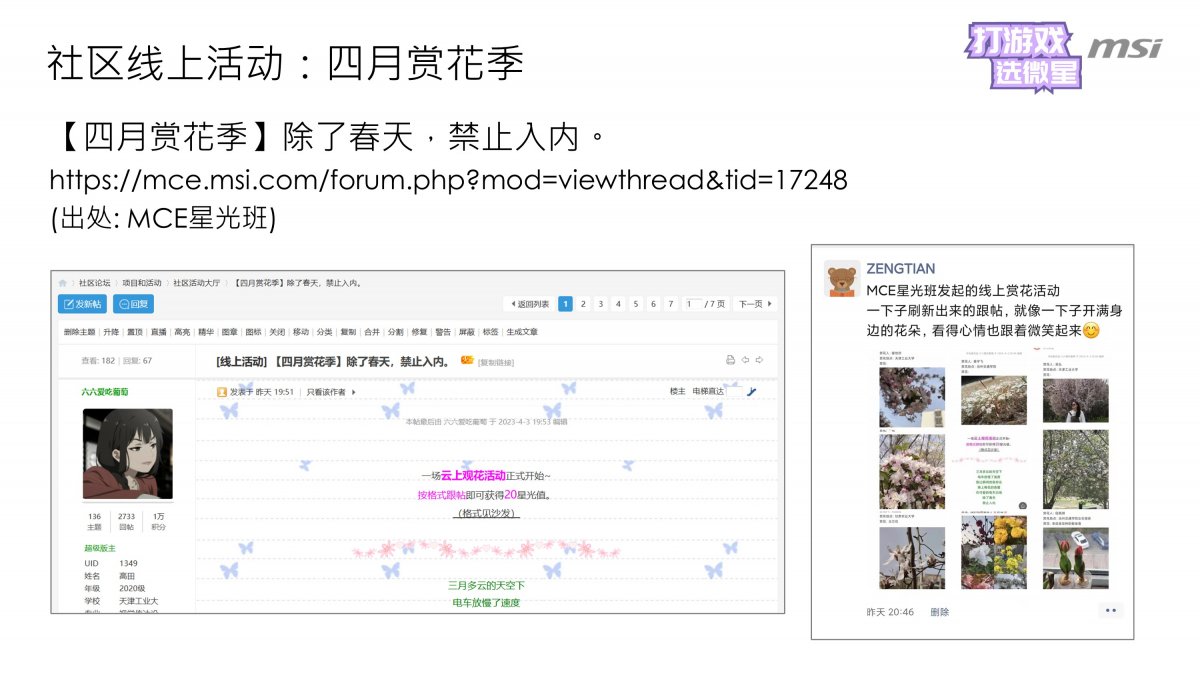
Task: Click the 发新帖 new post button
Action: [x=82, y=304]
